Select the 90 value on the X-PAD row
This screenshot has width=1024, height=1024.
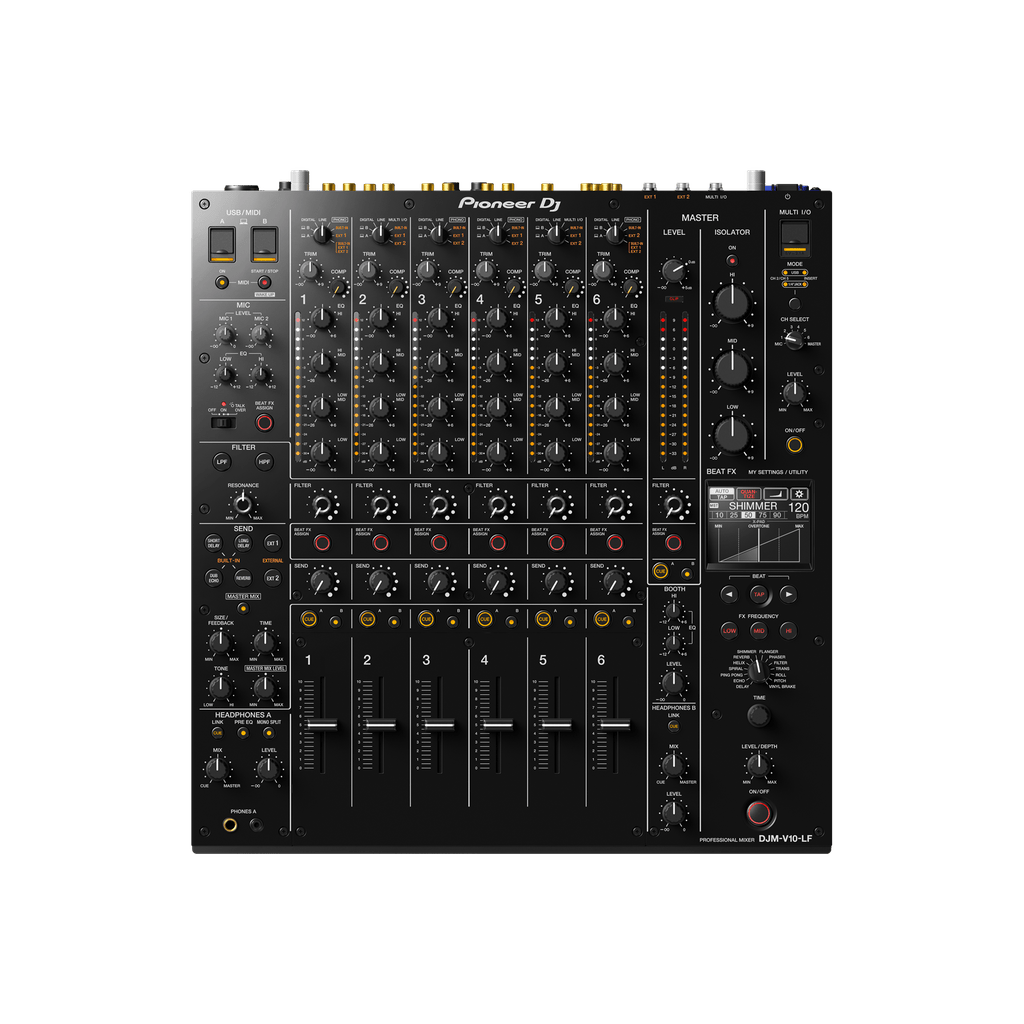(x=776, y=515)
